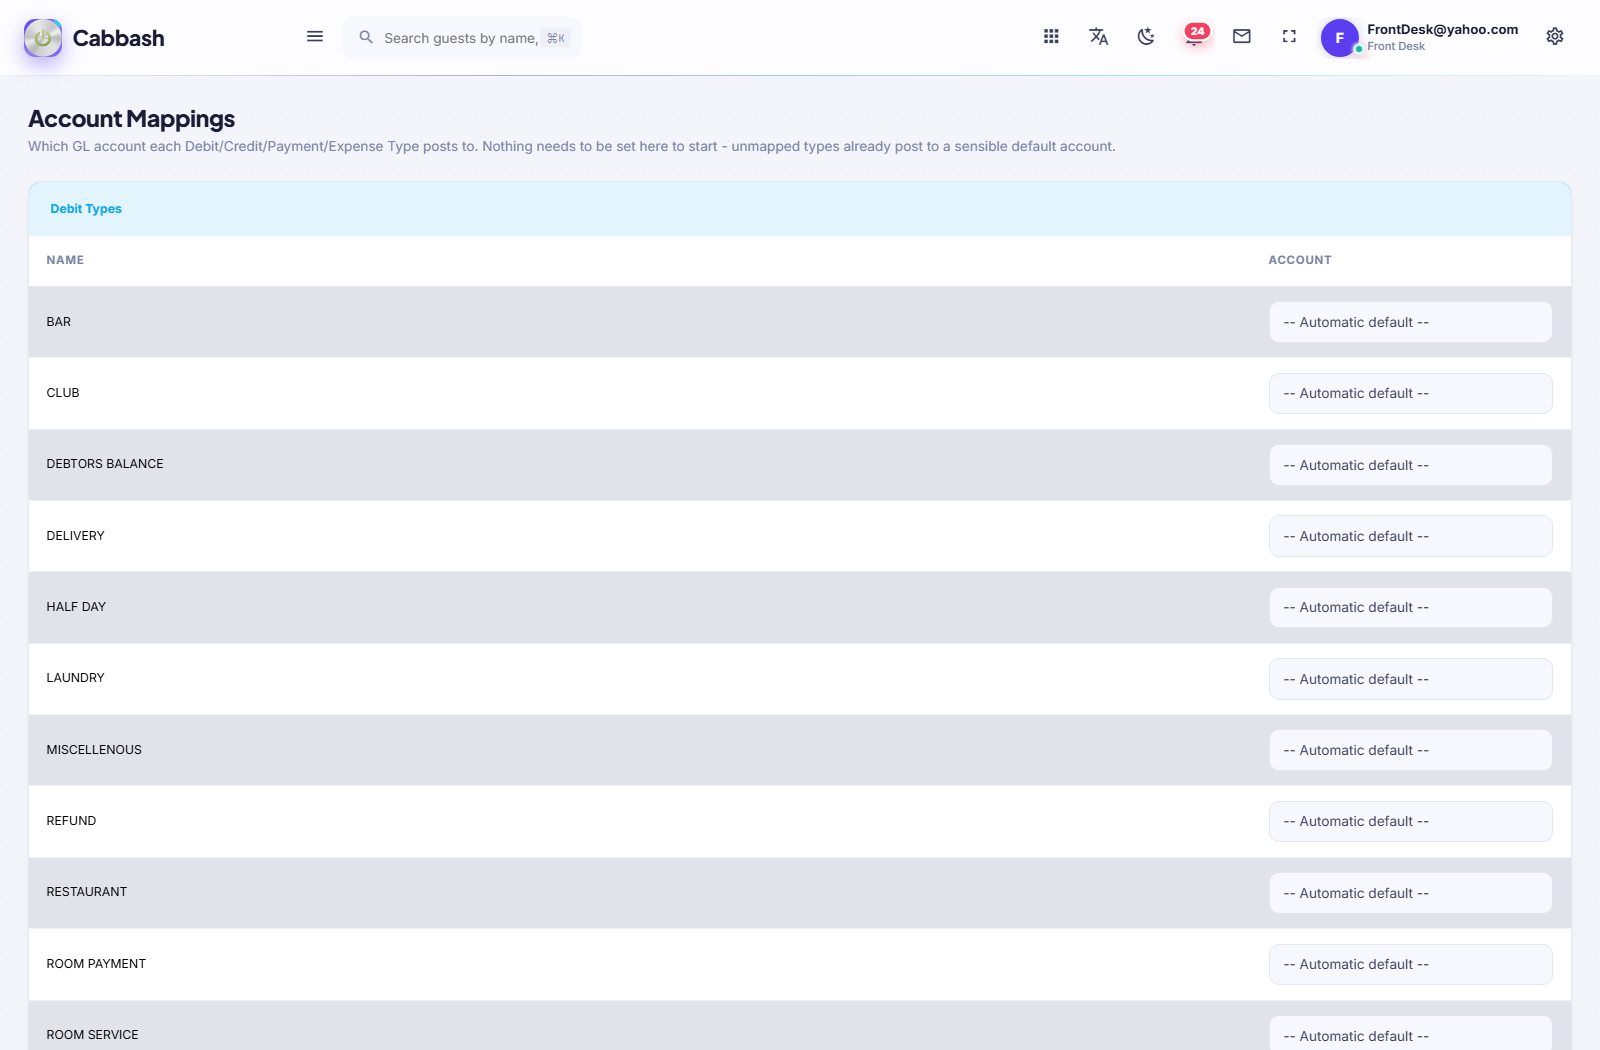
Task: Select the ROOM PAYMENT row name
Action: 96,964
